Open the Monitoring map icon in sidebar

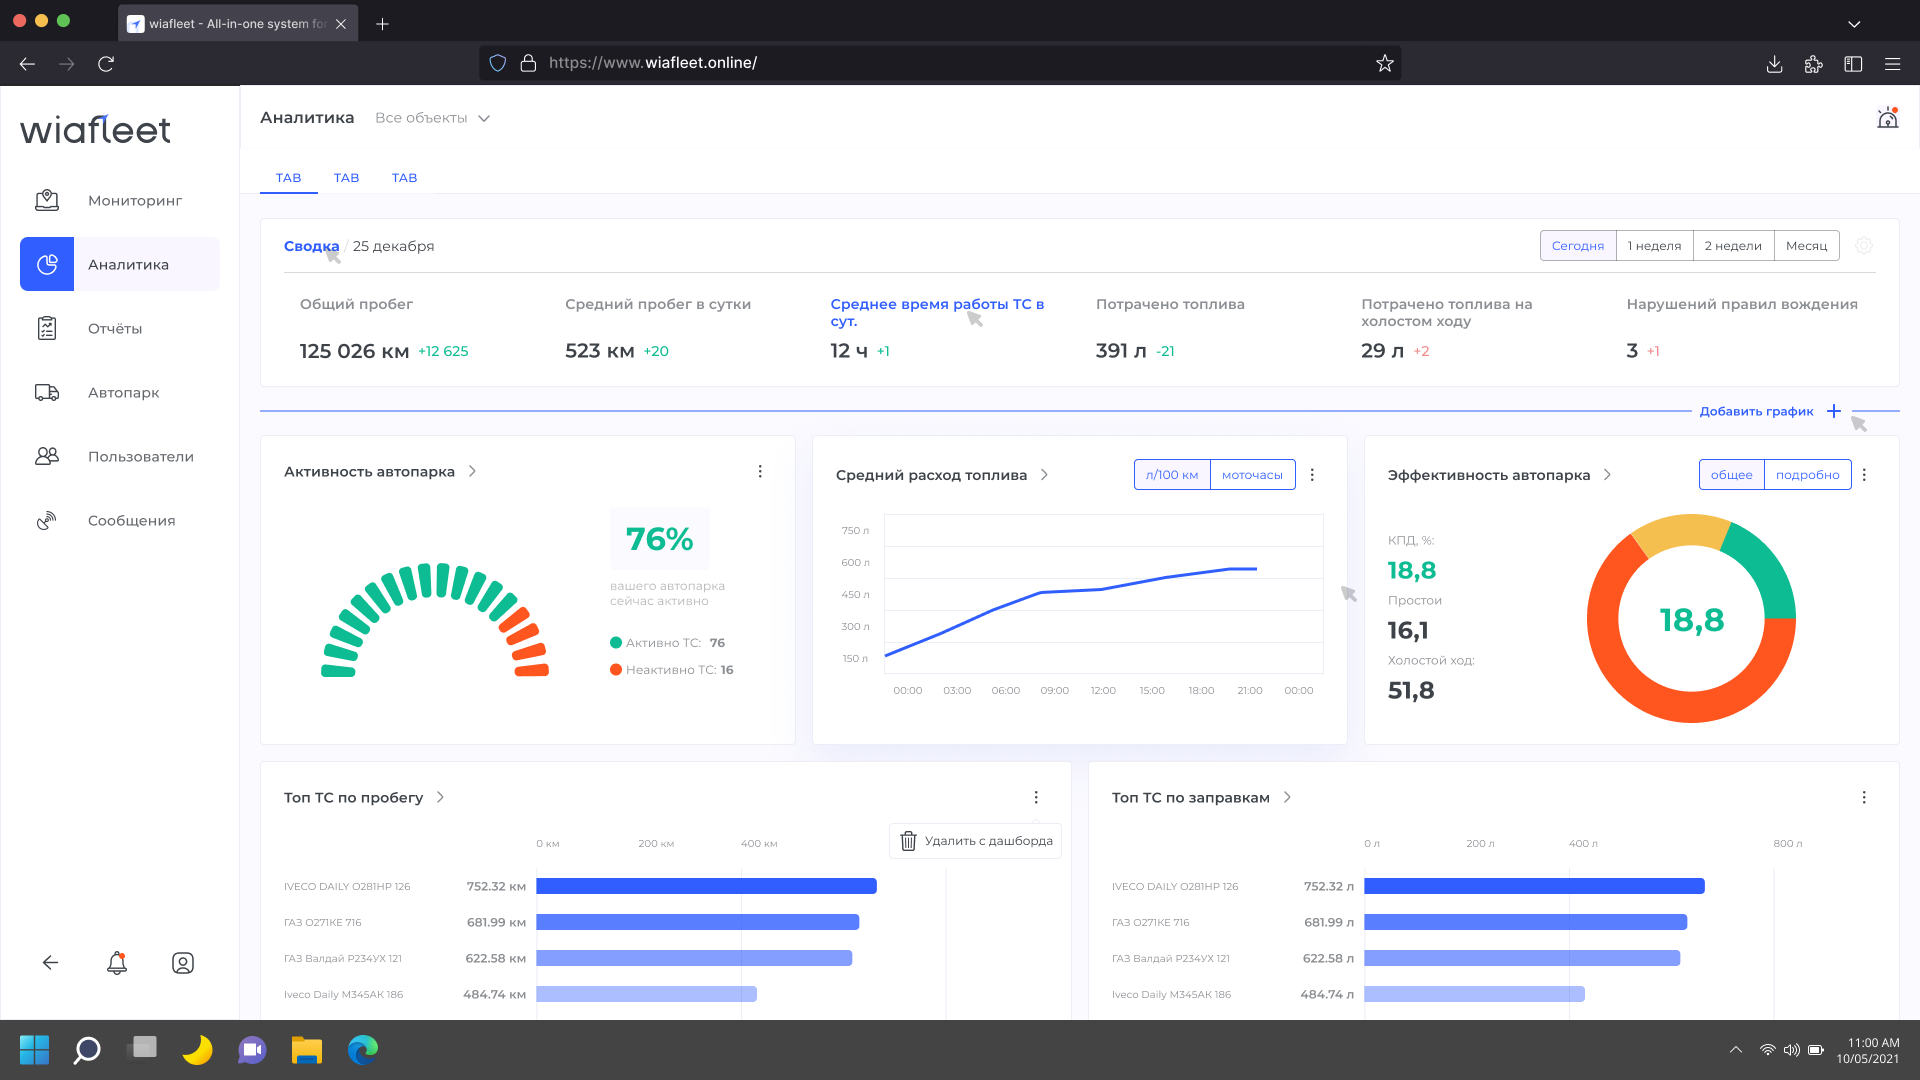click(x=47, y=200)
